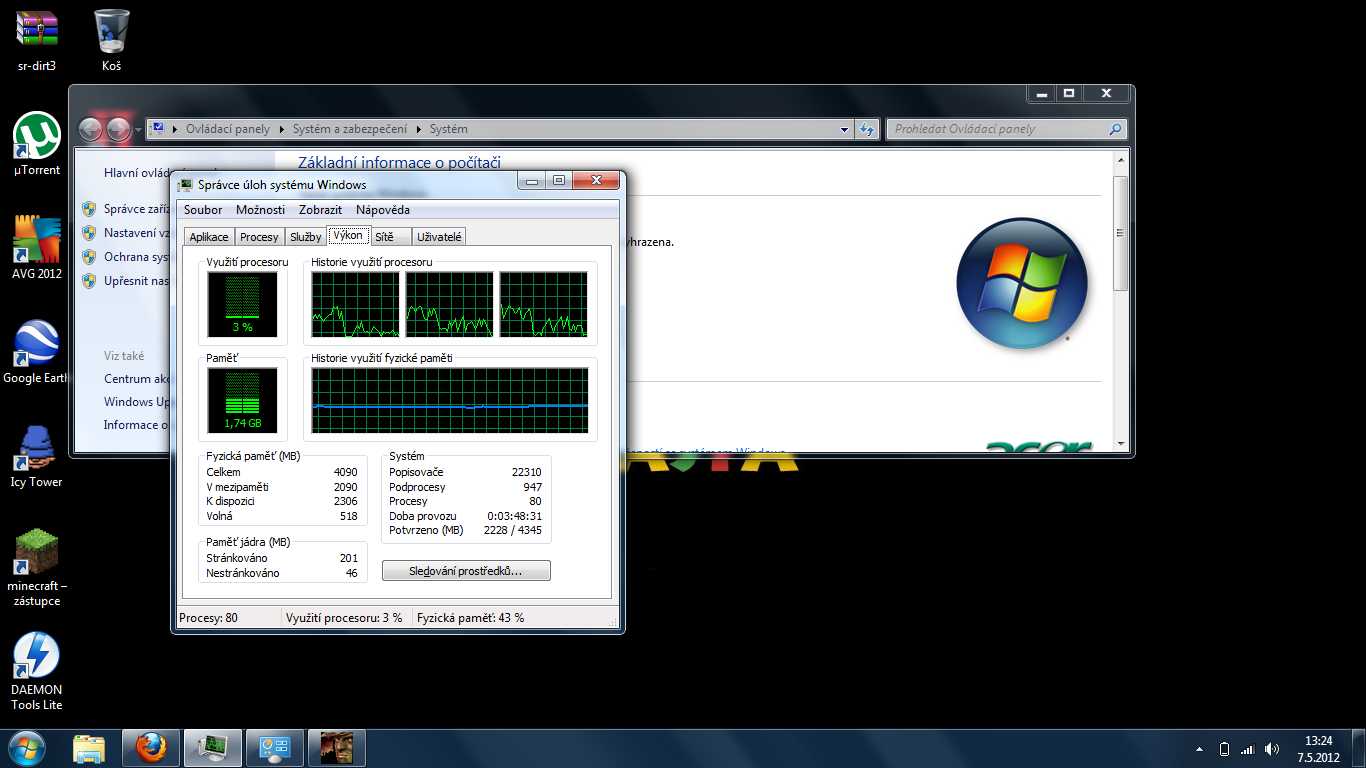
Task: Open the Možnosti menu
Action: [x=260, y=210]
